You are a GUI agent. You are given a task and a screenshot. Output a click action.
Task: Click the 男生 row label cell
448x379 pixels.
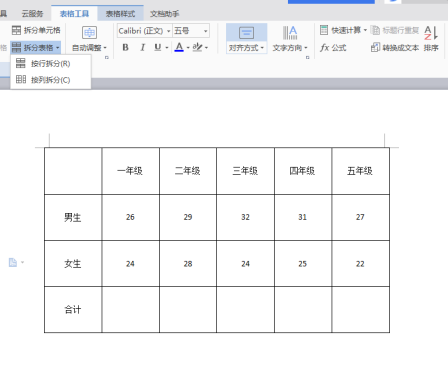[x=73, y=217]
